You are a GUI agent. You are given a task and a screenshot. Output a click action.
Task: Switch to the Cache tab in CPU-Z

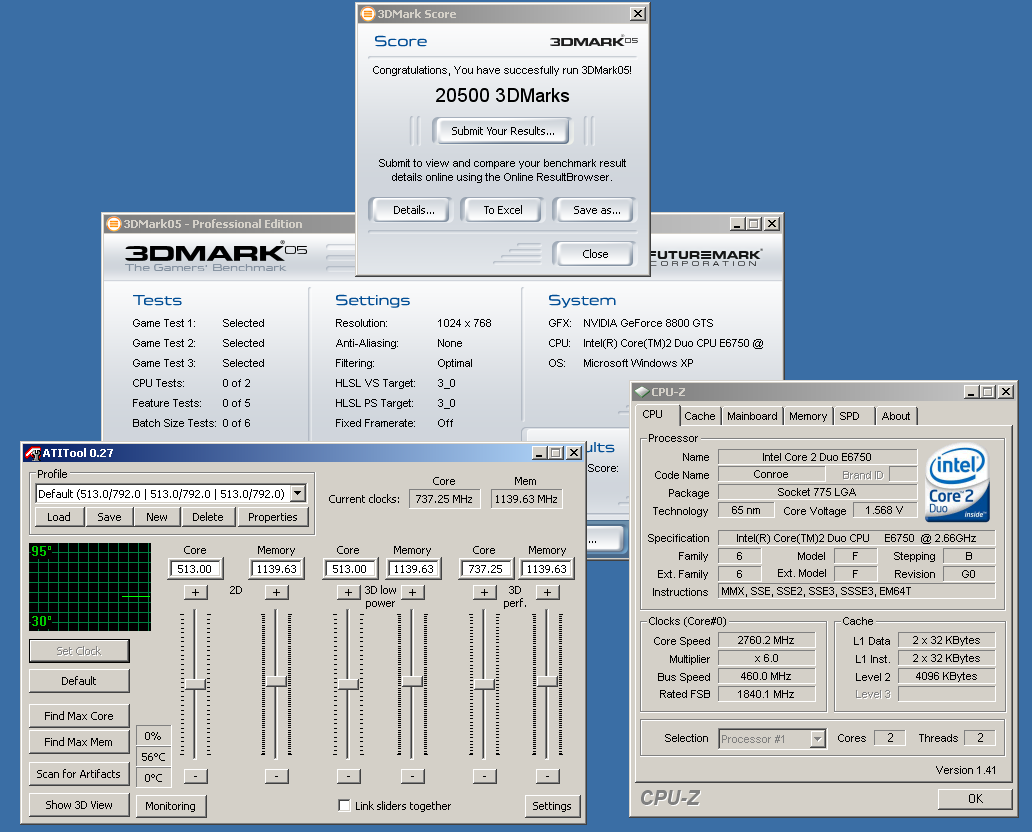pyautogui.click(x=699, y=416)
